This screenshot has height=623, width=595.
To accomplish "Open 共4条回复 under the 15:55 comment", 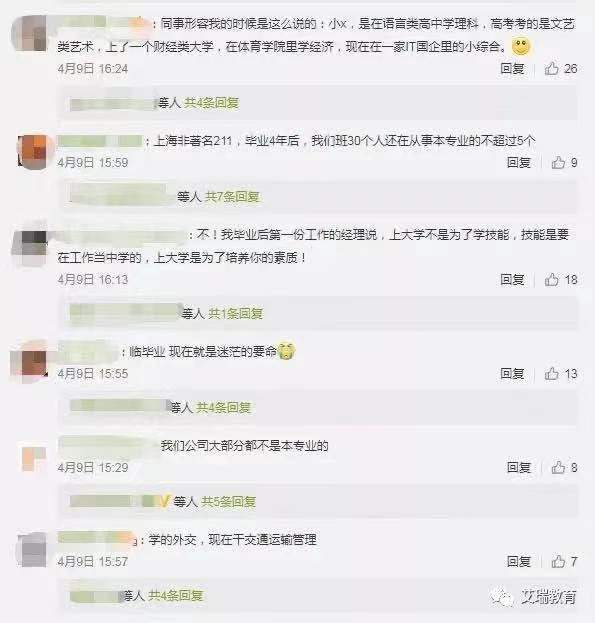I will [224, 408].
